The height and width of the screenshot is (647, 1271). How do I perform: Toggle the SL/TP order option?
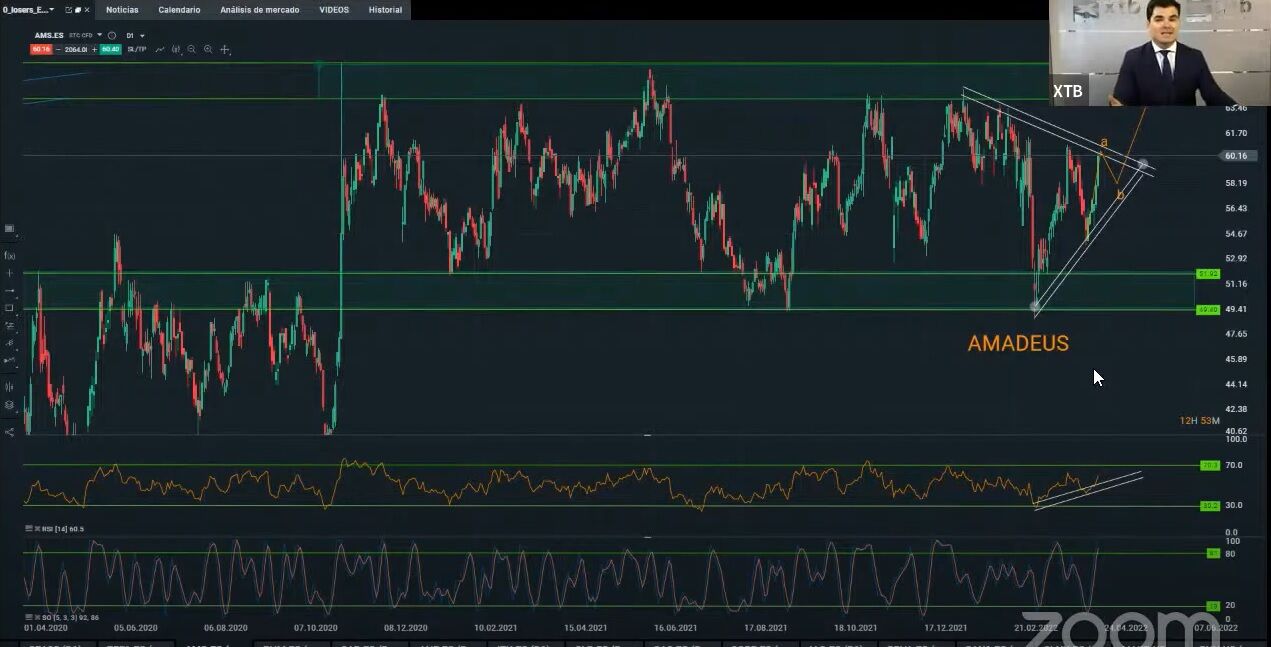(x=137, y=49)
